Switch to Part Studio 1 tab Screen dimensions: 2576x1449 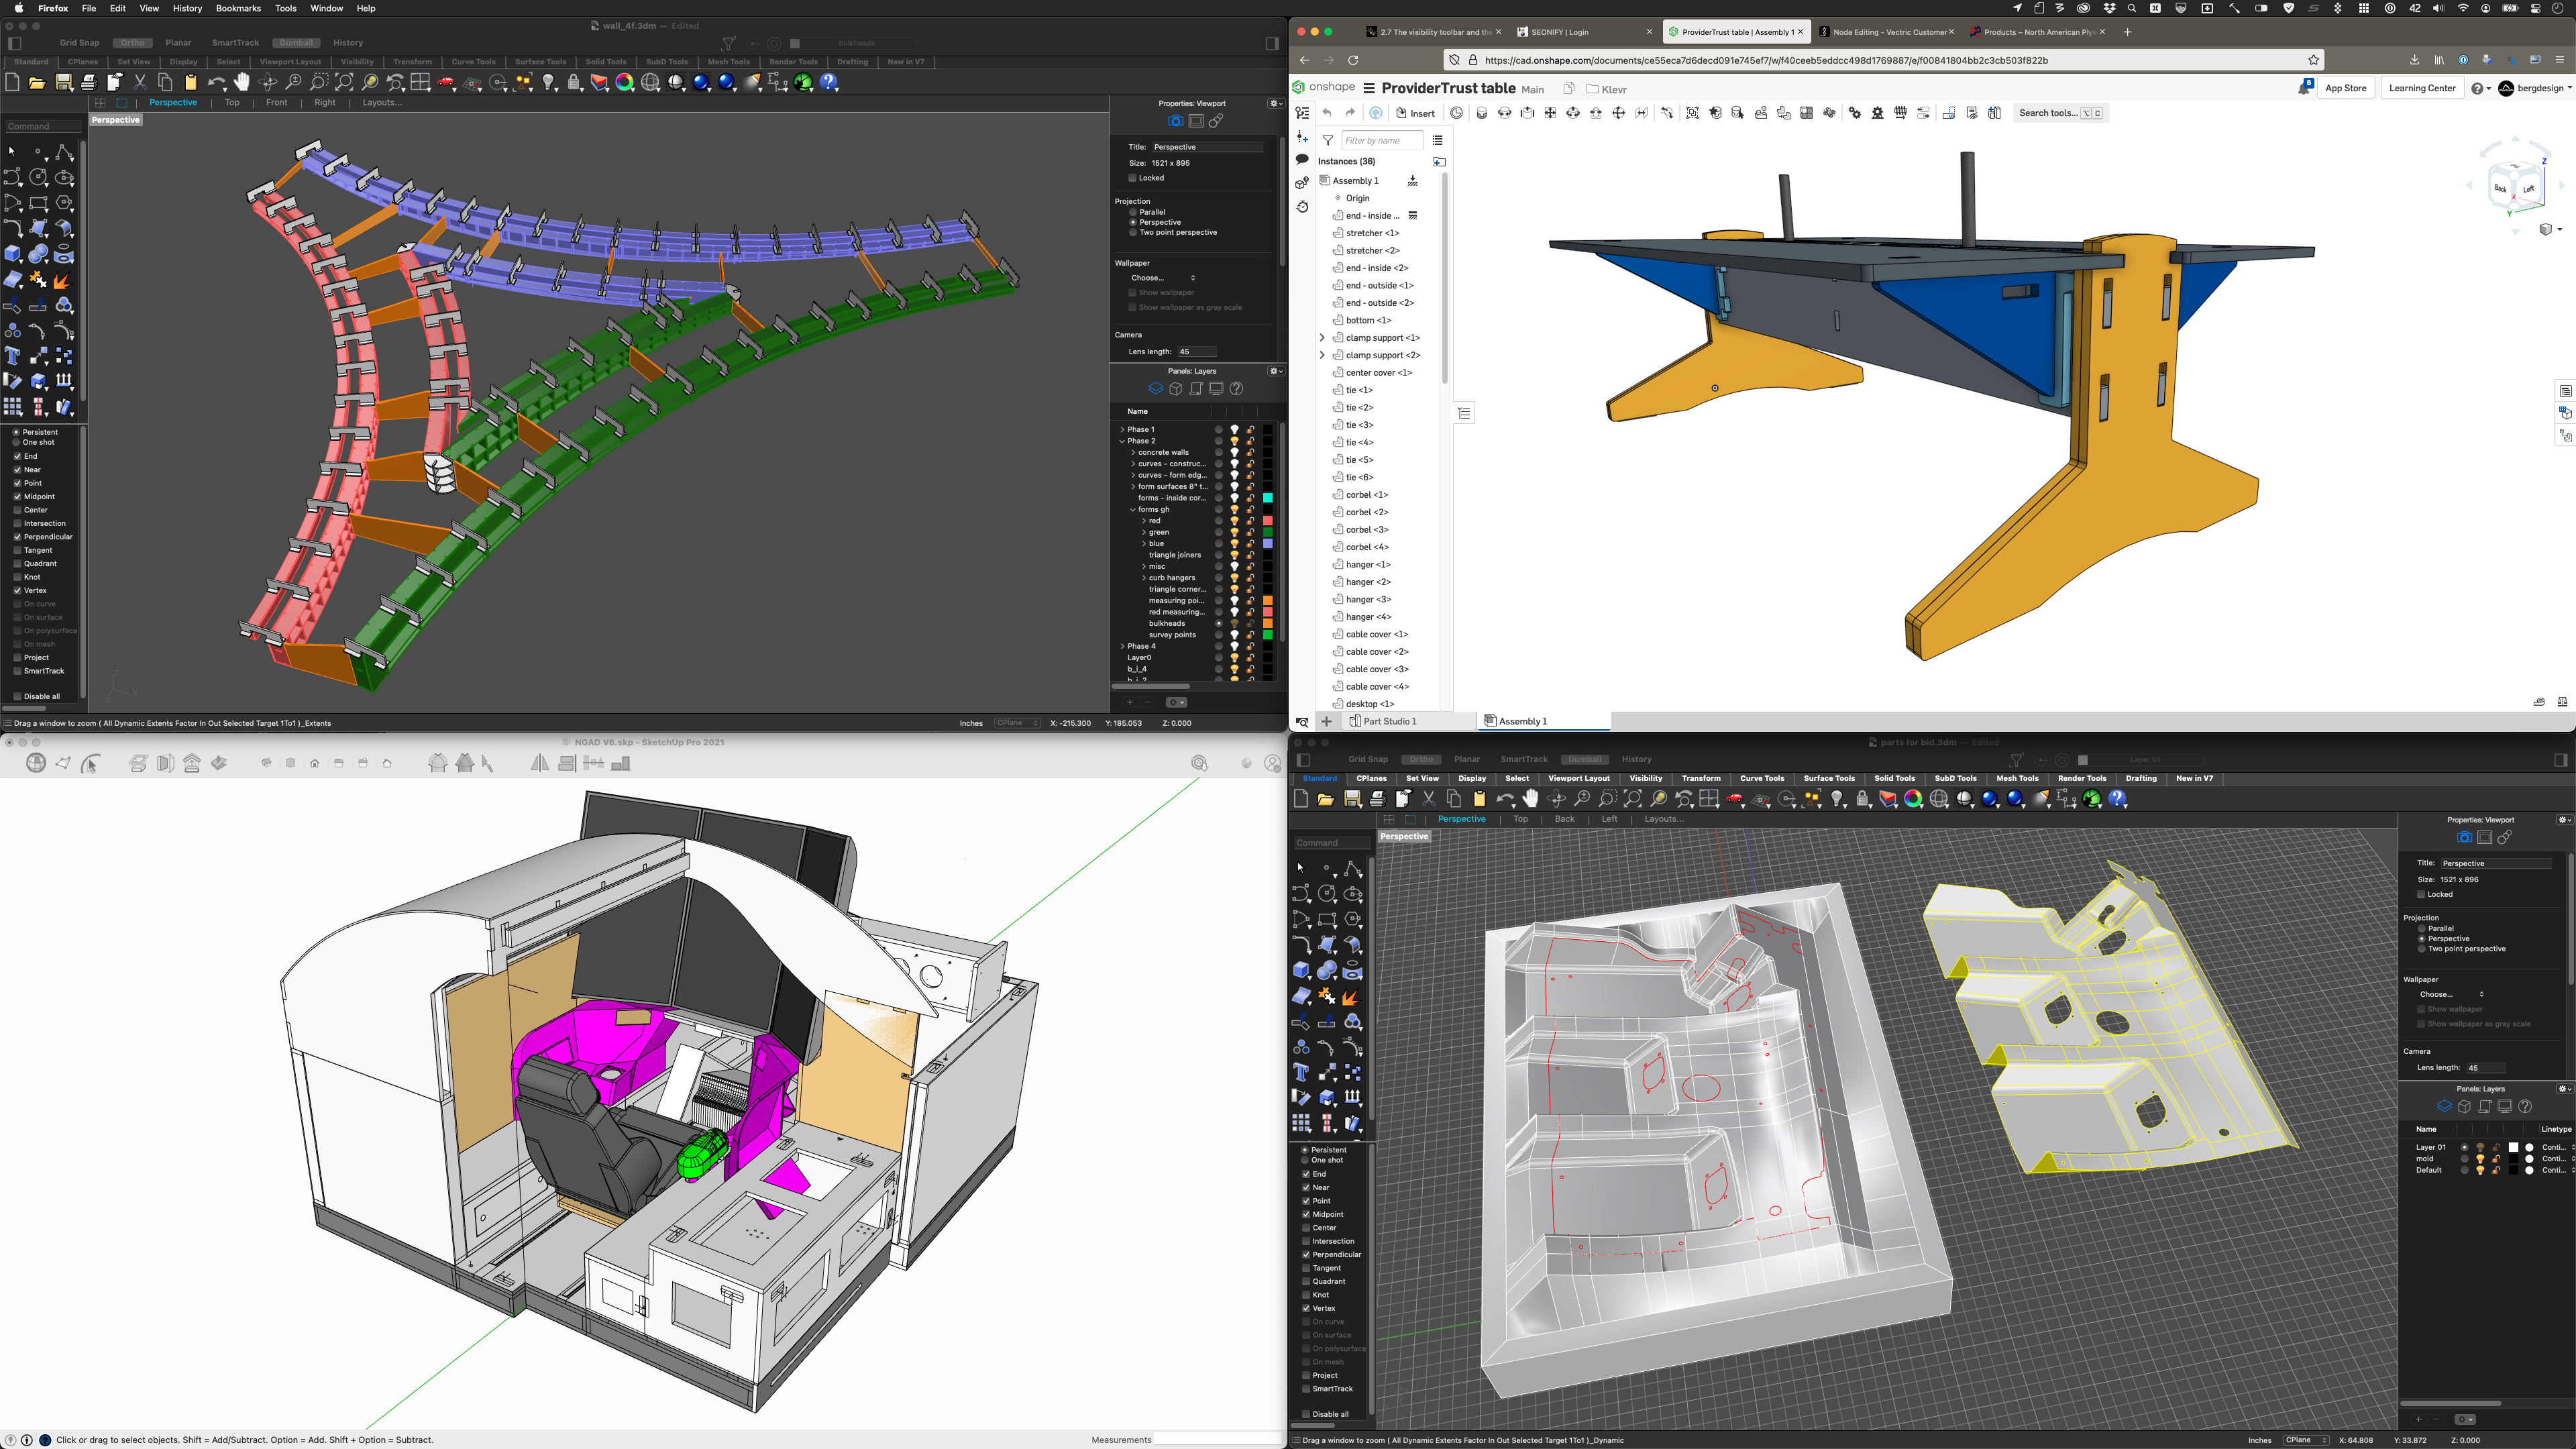[1389, 721]
